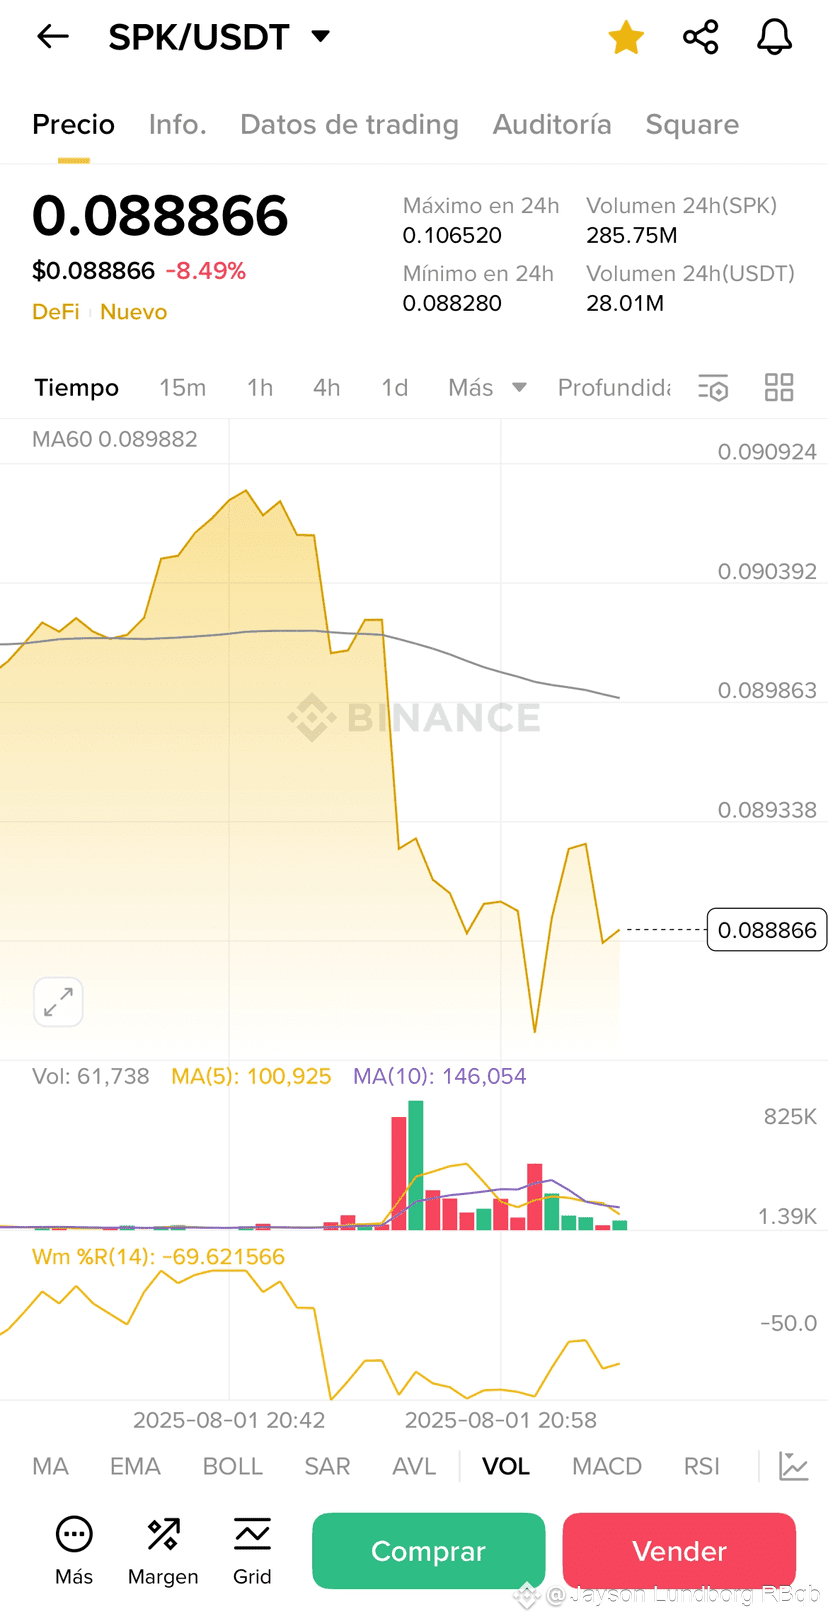828x1621 pixels.
Task: Tap the MA(10): 146,054 volume label
Action: 439,1076
